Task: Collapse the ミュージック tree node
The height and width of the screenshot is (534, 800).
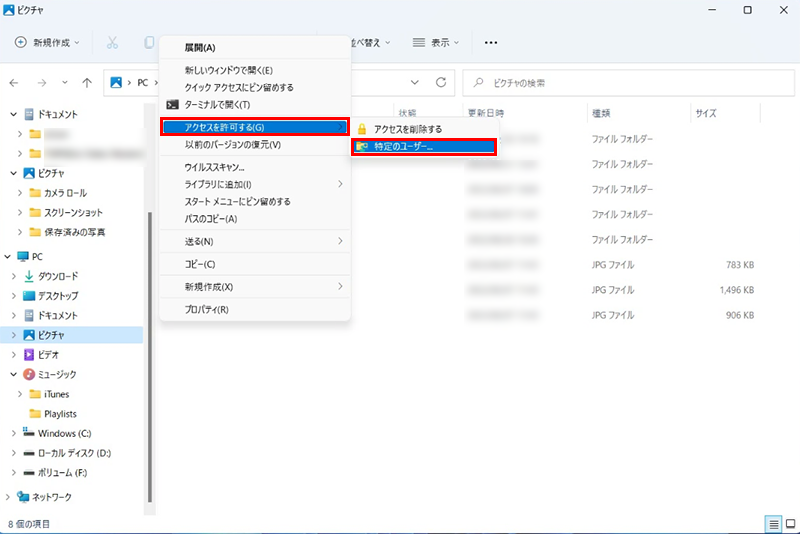Action: coord(13,374)
